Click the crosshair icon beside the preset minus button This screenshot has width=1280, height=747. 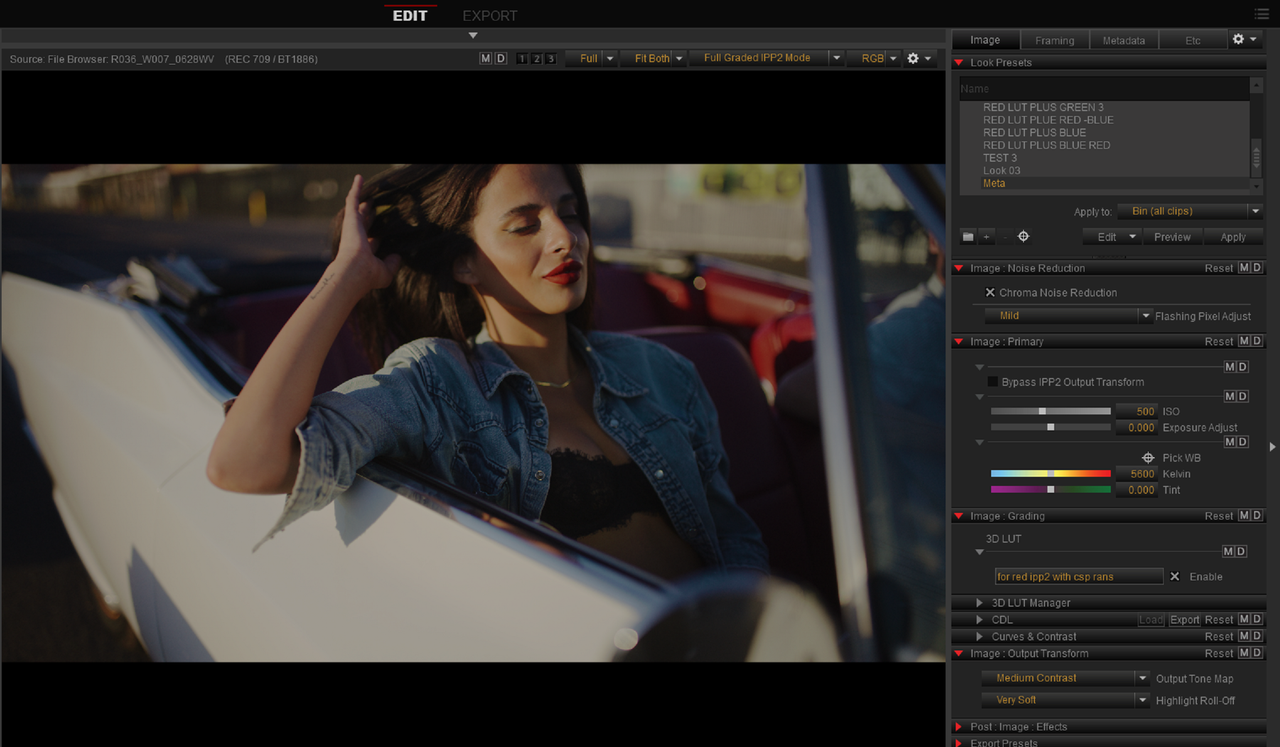1023,237
